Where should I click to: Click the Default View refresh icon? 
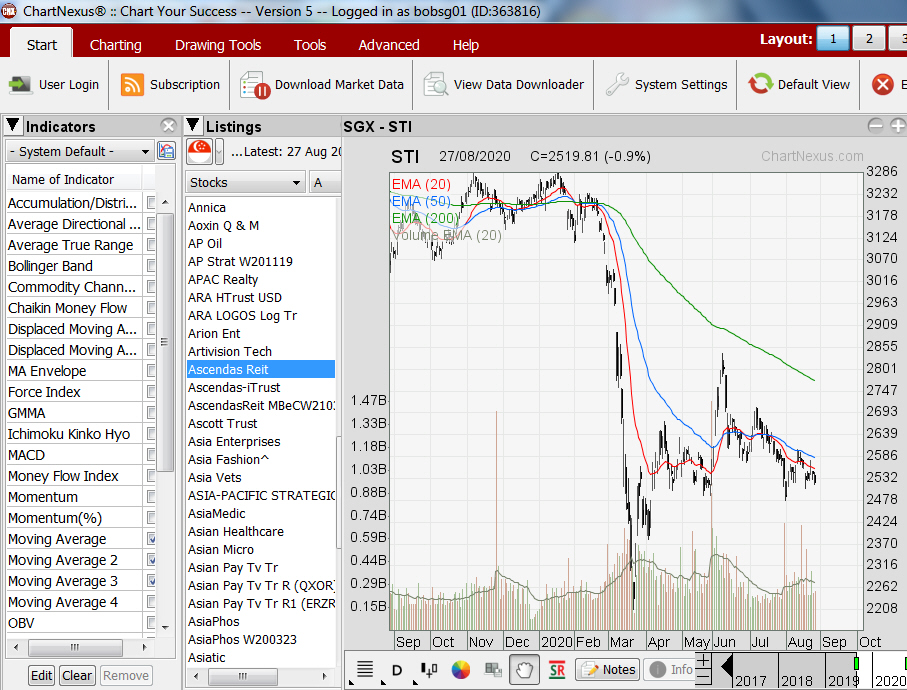[x=760, y=84]
